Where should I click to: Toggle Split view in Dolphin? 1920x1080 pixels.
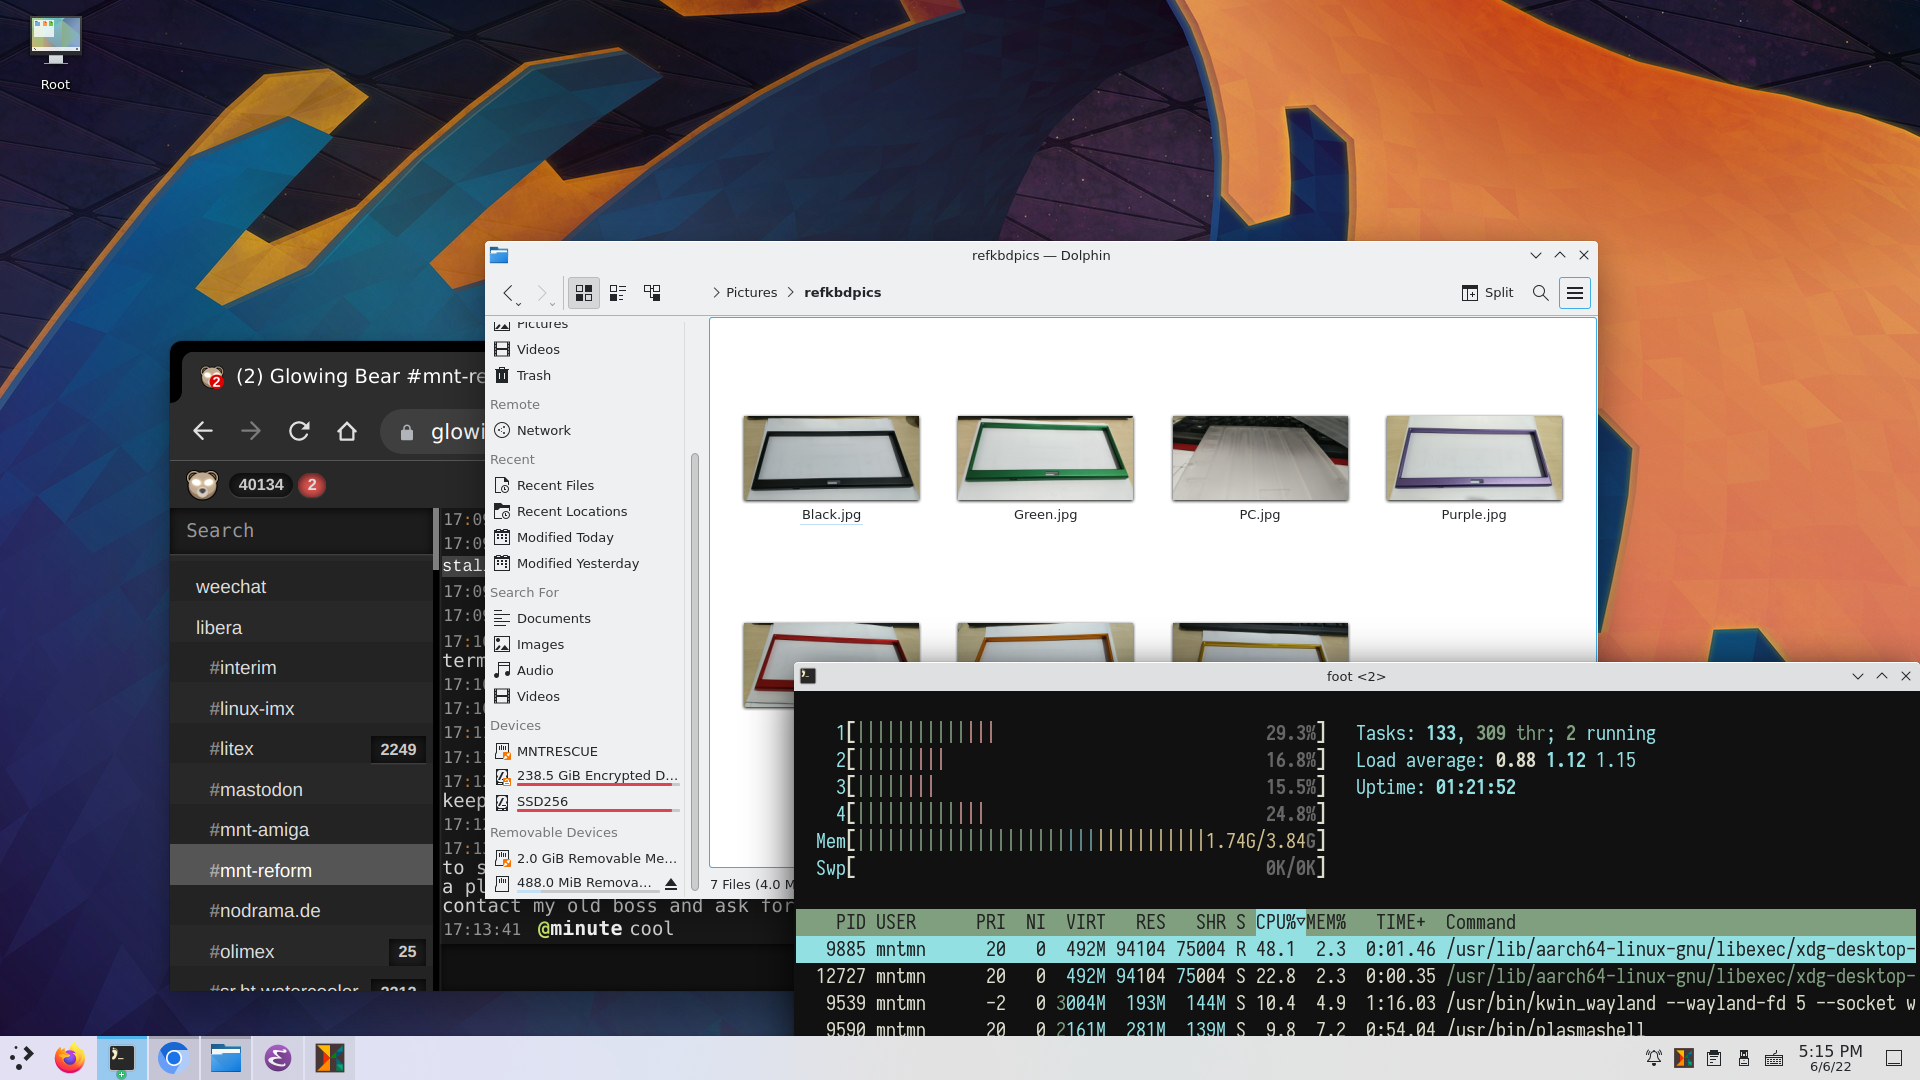(x=1487, y=293)
